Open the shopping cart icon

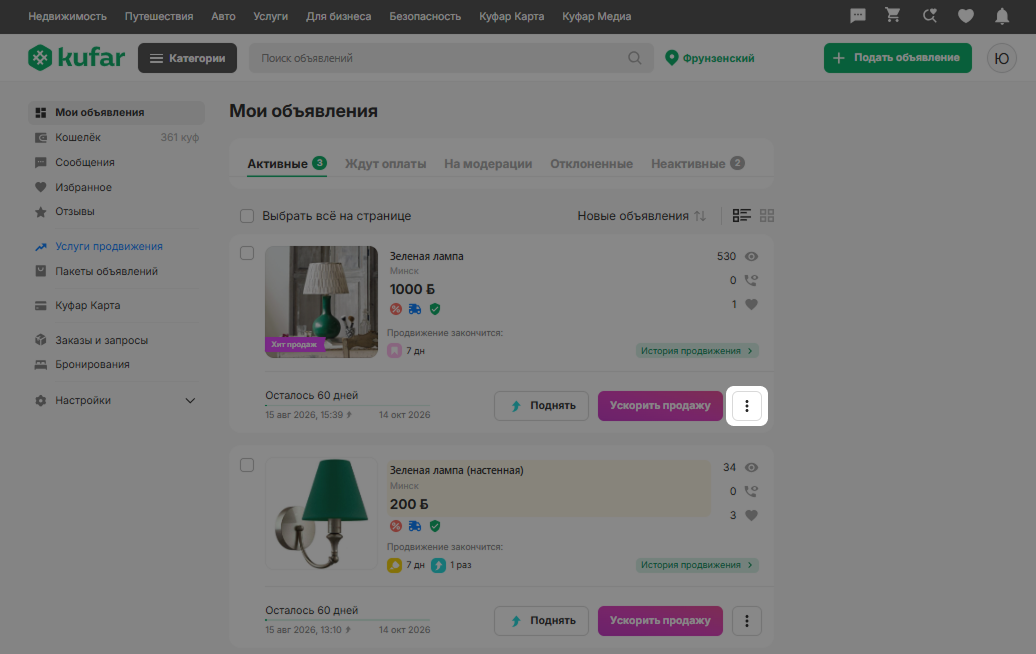click(893, 15)
